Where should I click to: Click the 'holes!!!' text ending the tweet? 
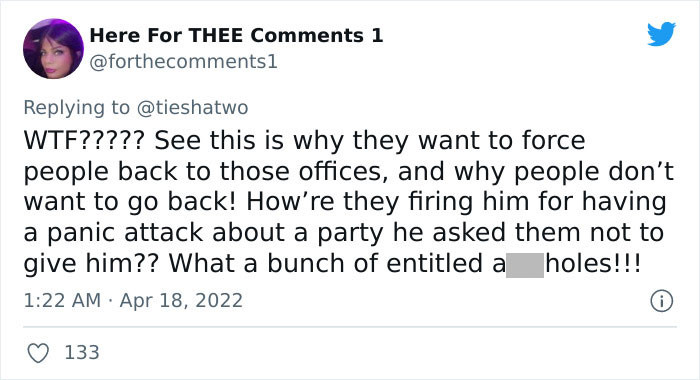pos(593,263)
